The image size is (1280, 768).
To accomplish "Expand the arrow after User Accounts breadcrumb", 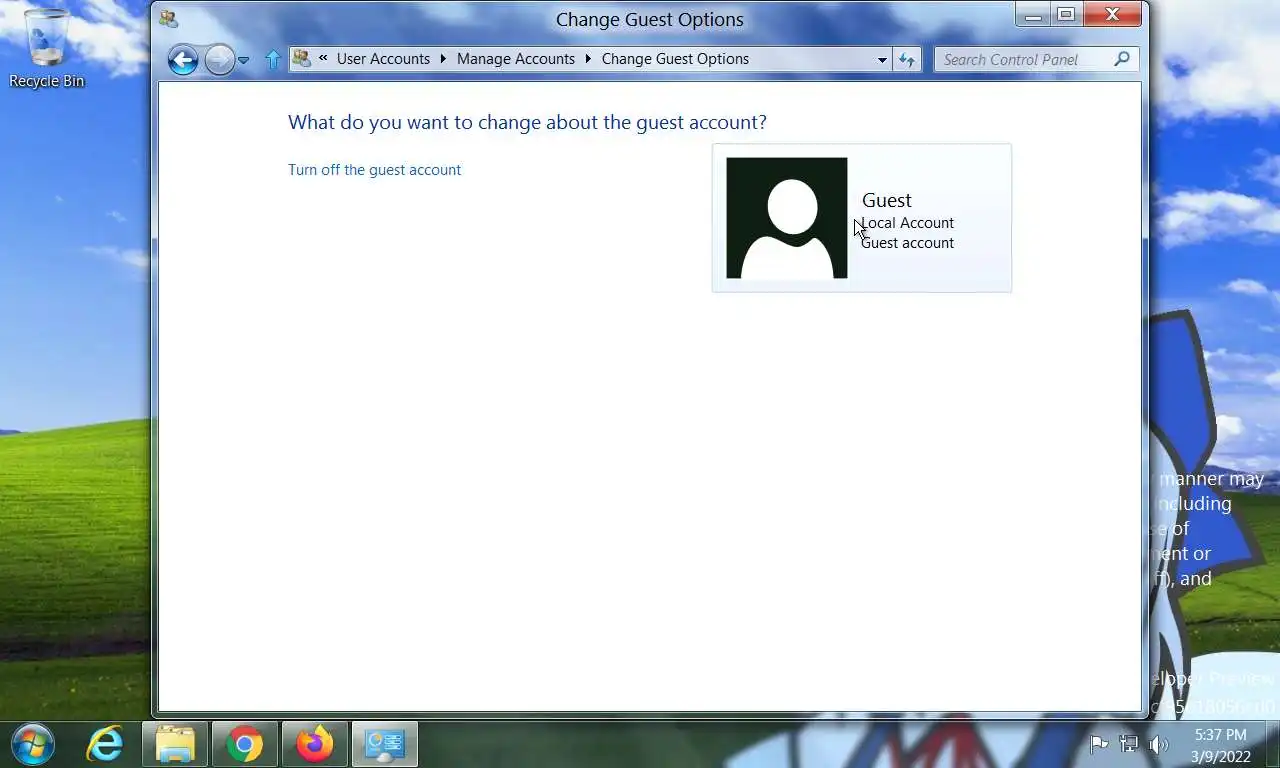I will click(443, 59).
